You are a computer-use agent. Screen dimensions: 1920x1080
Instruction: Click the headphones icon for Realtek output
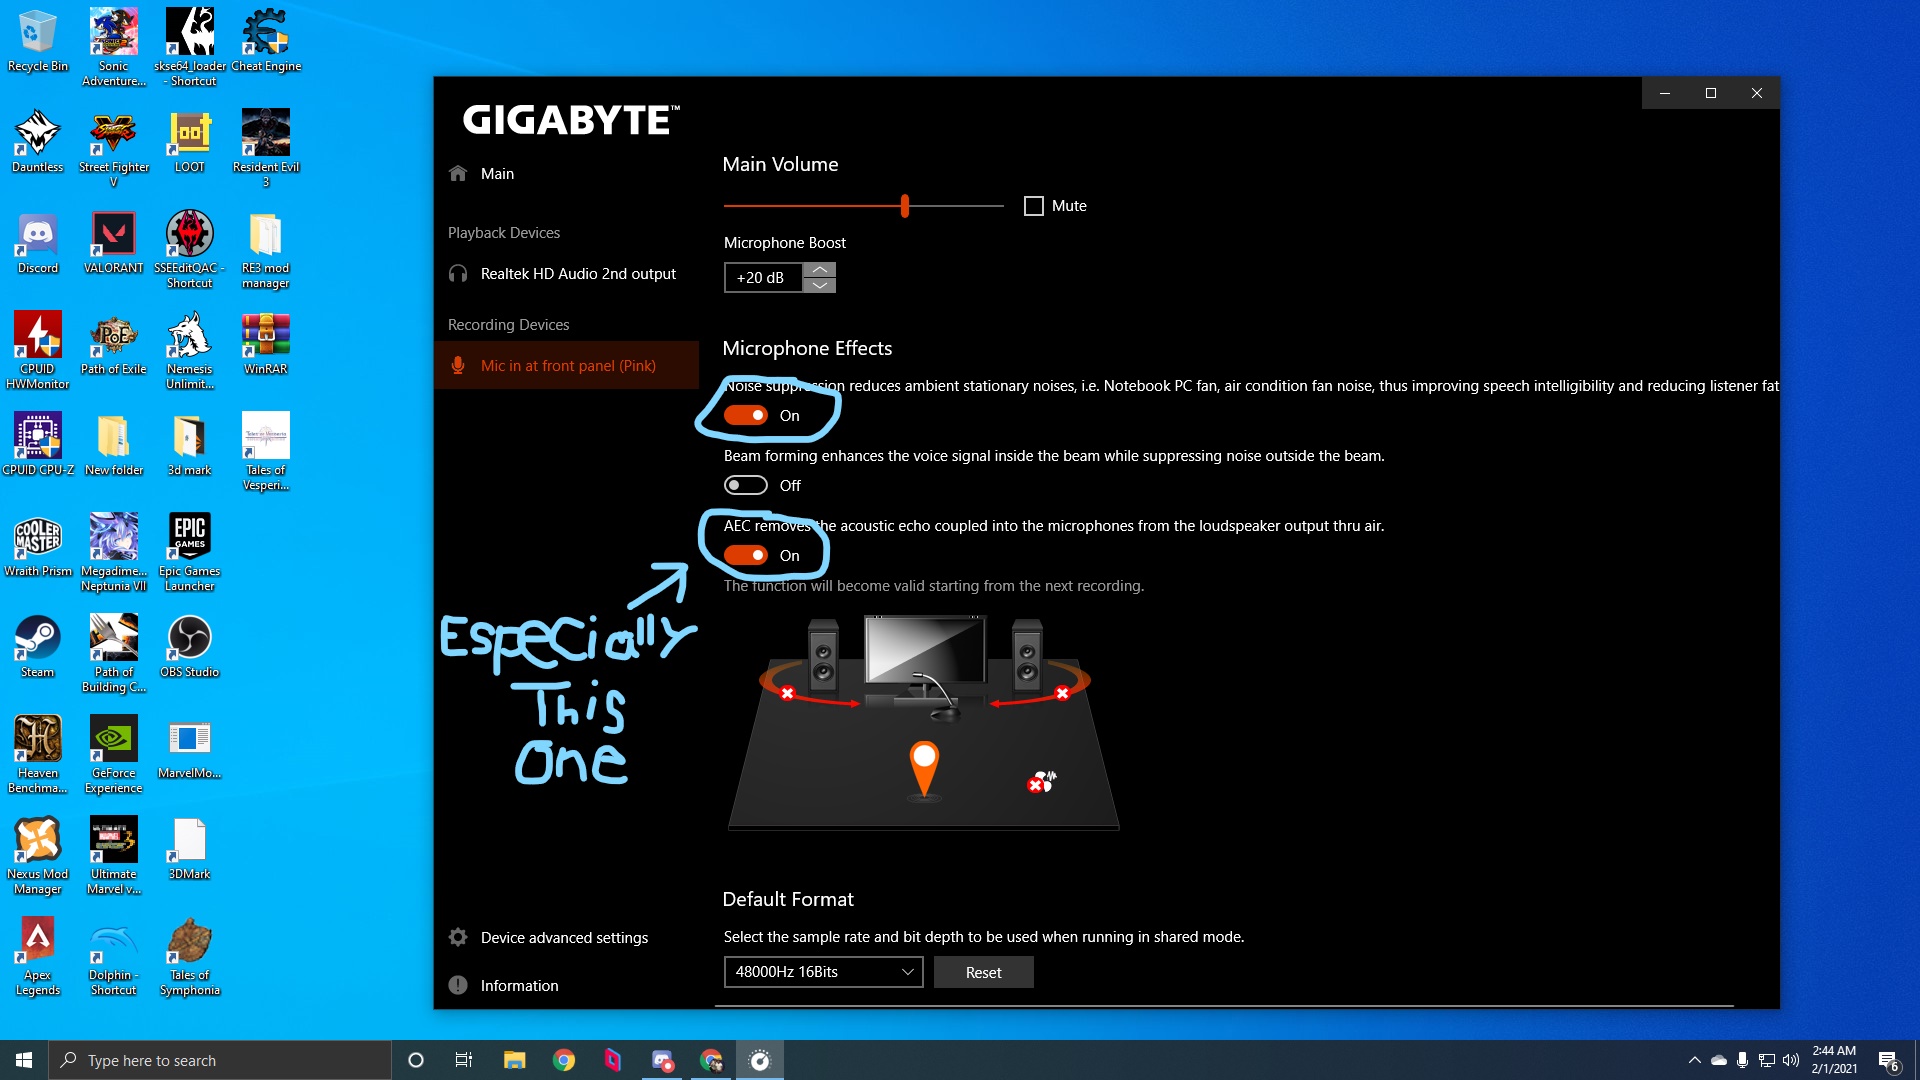coord(458,273)
